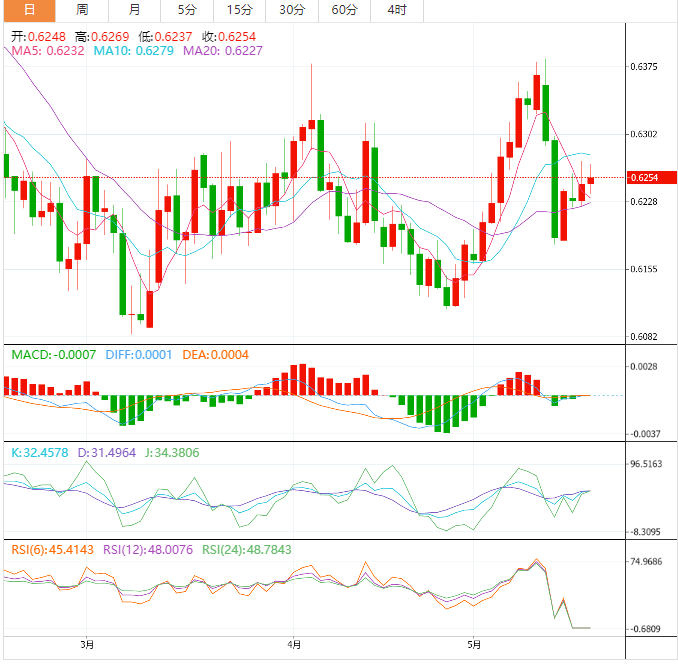Click the -8.3095 KDJ axis label
678x667 pixels.
644,532
